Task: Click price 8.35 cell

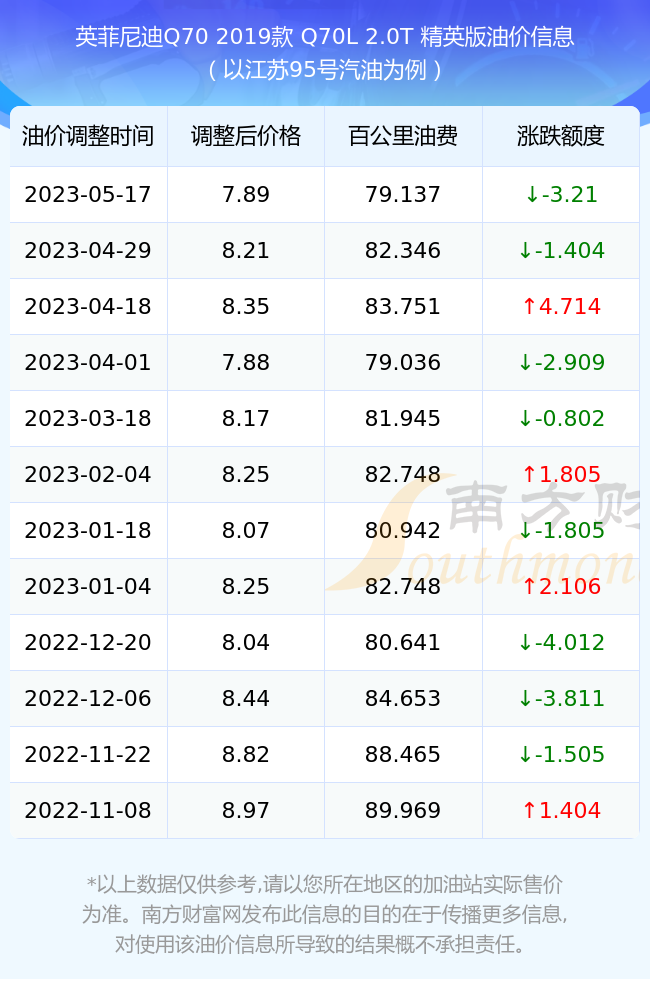Action: (246, 307)
